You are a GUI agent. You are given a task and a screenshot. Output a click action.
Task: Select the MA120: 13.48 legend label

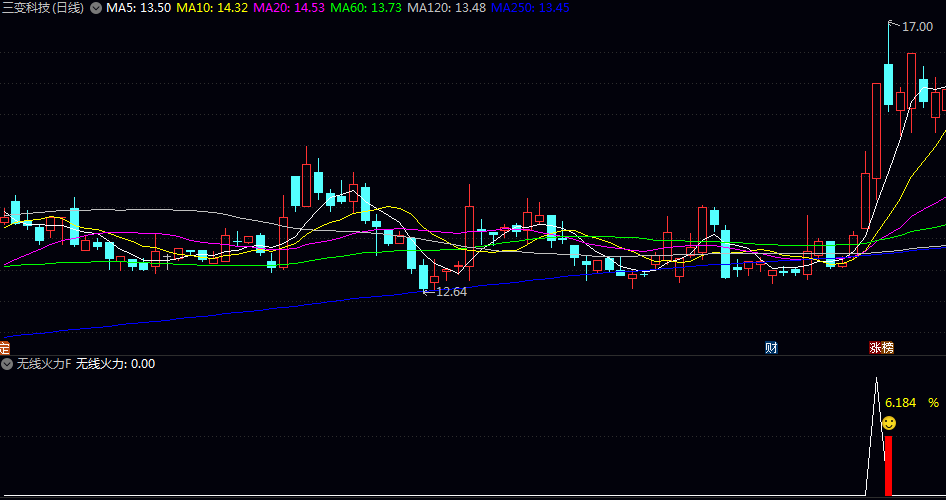446,8
